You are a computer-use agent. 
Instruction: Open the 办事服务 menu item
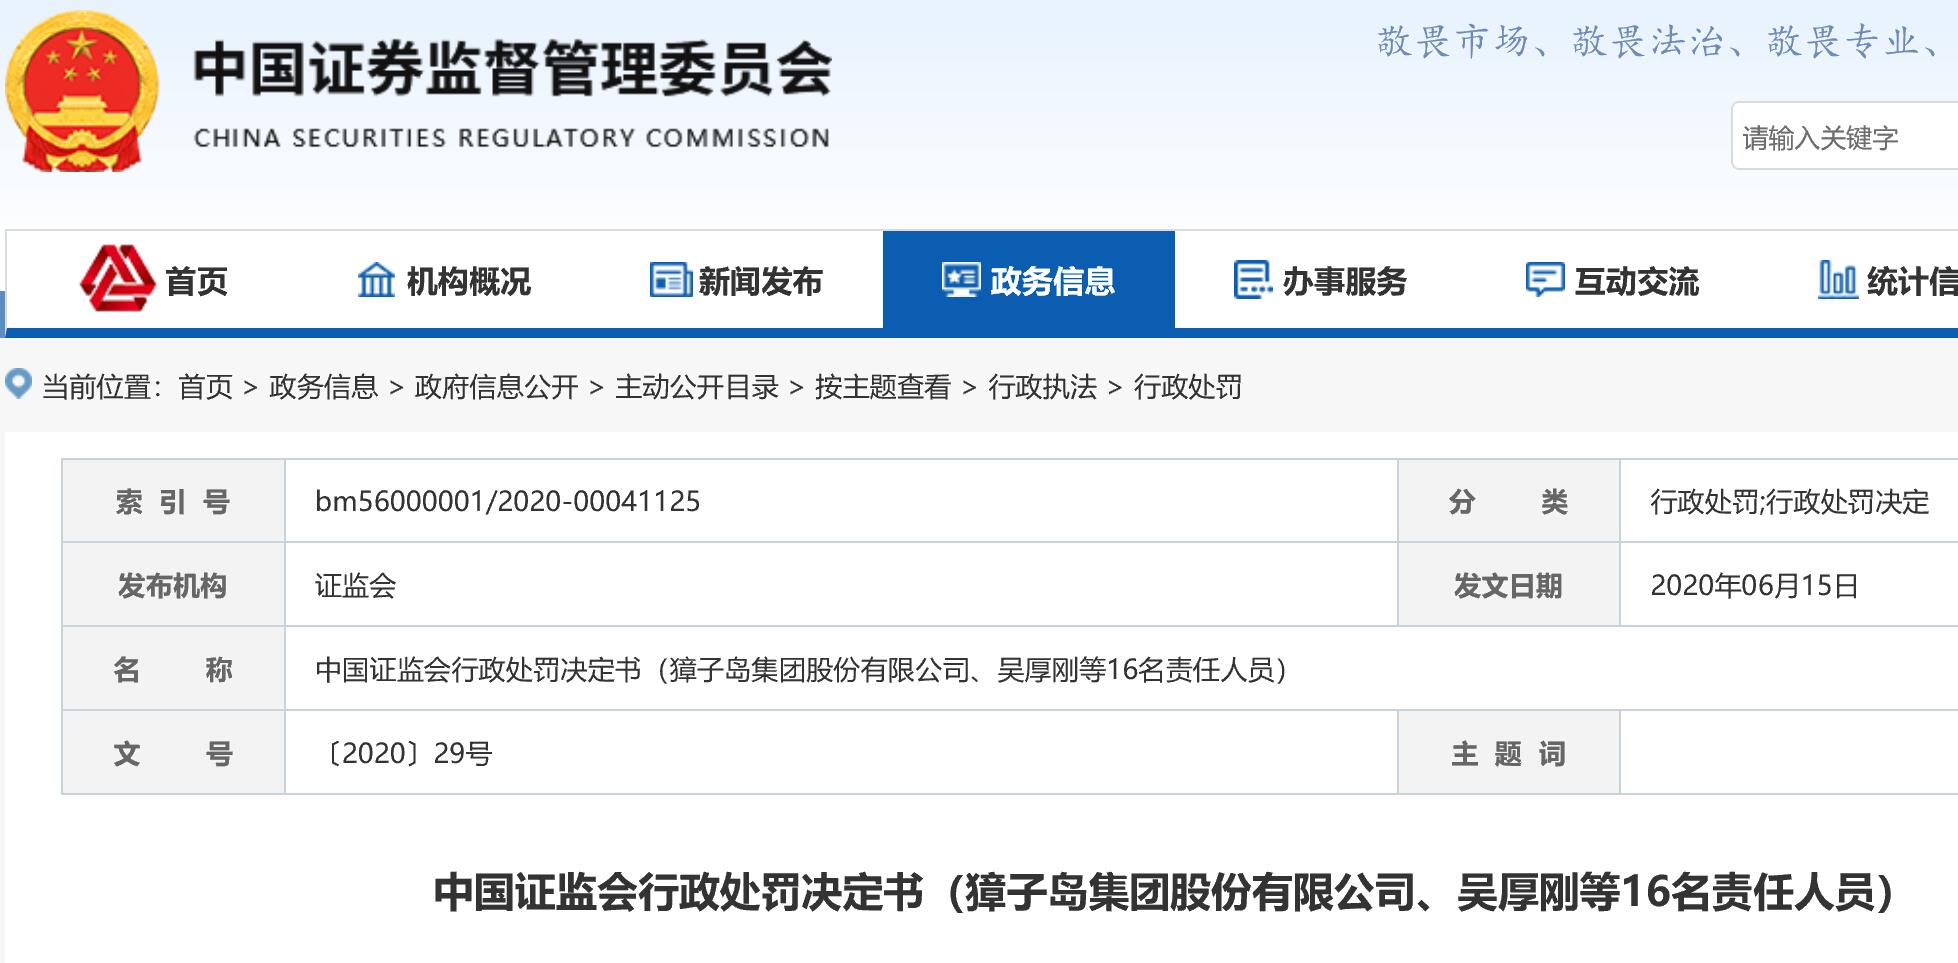(x=1344, y=282)
